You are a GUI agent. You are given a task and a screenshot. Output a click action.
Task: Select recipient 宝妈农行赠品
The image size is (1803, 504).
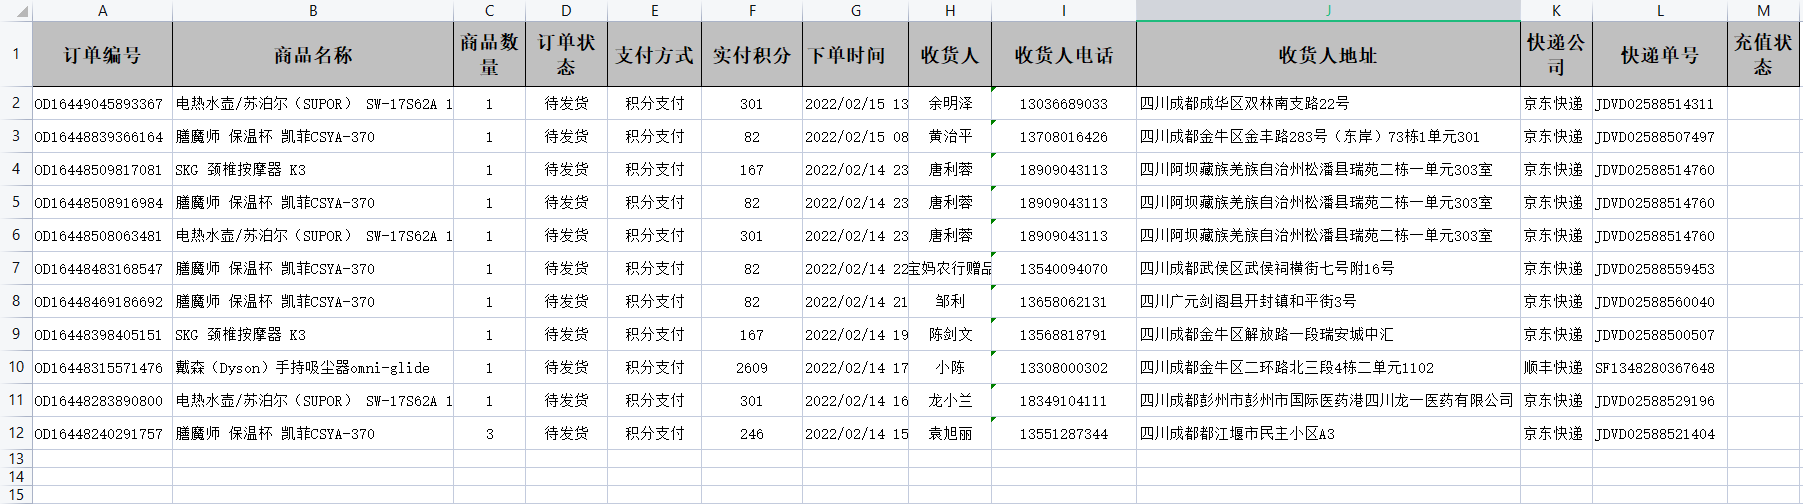[950, 268]
